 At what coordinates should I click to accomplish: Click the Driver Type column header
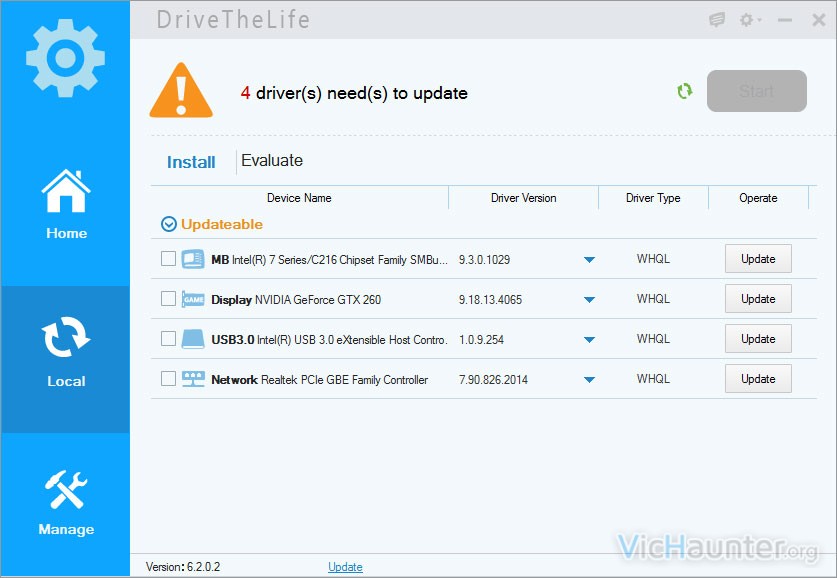[x=653, y=198]
